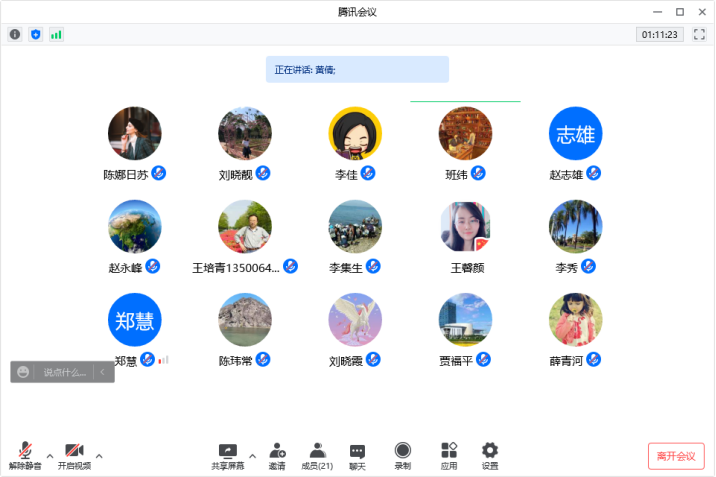Open the 邀请 invite icon
The height and width of the screenshot is (477, 716).
pos(277,456)
